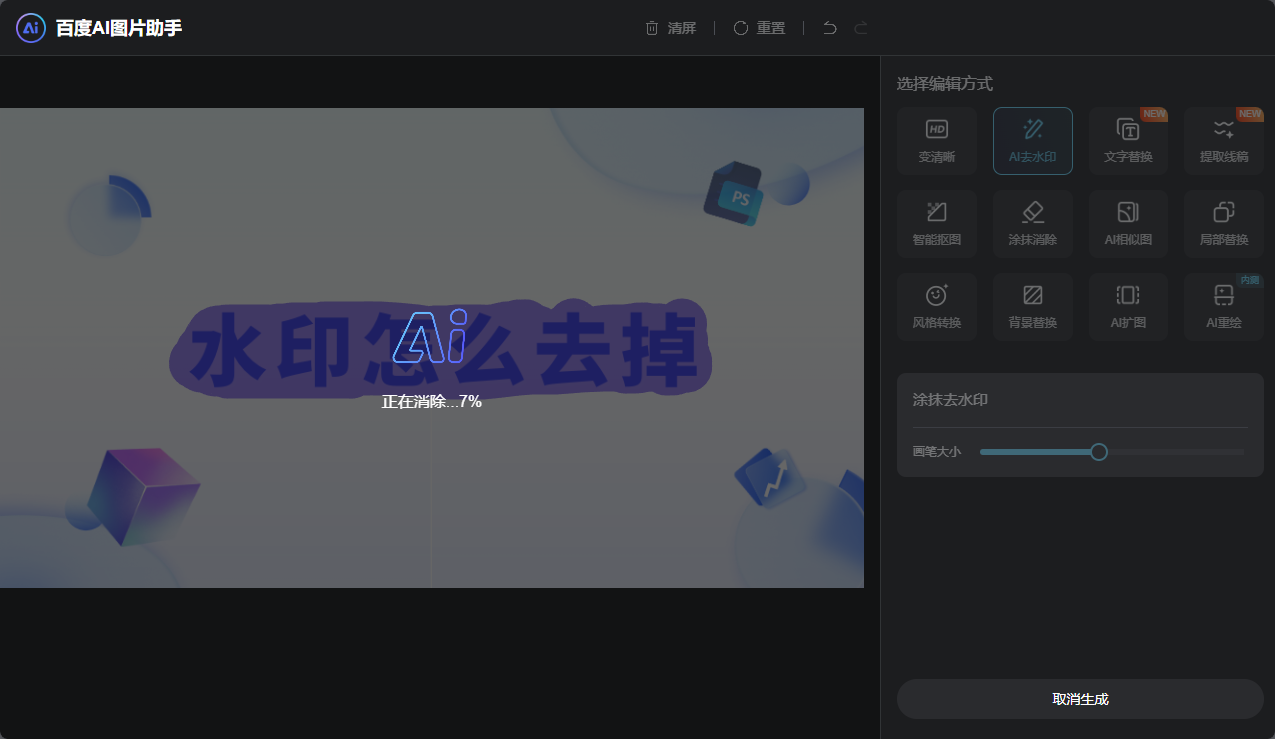This screenshot has height=739, width=1275.
Task: Open the AI相似图 similar image tool
Action: [x=1127, y=223]
